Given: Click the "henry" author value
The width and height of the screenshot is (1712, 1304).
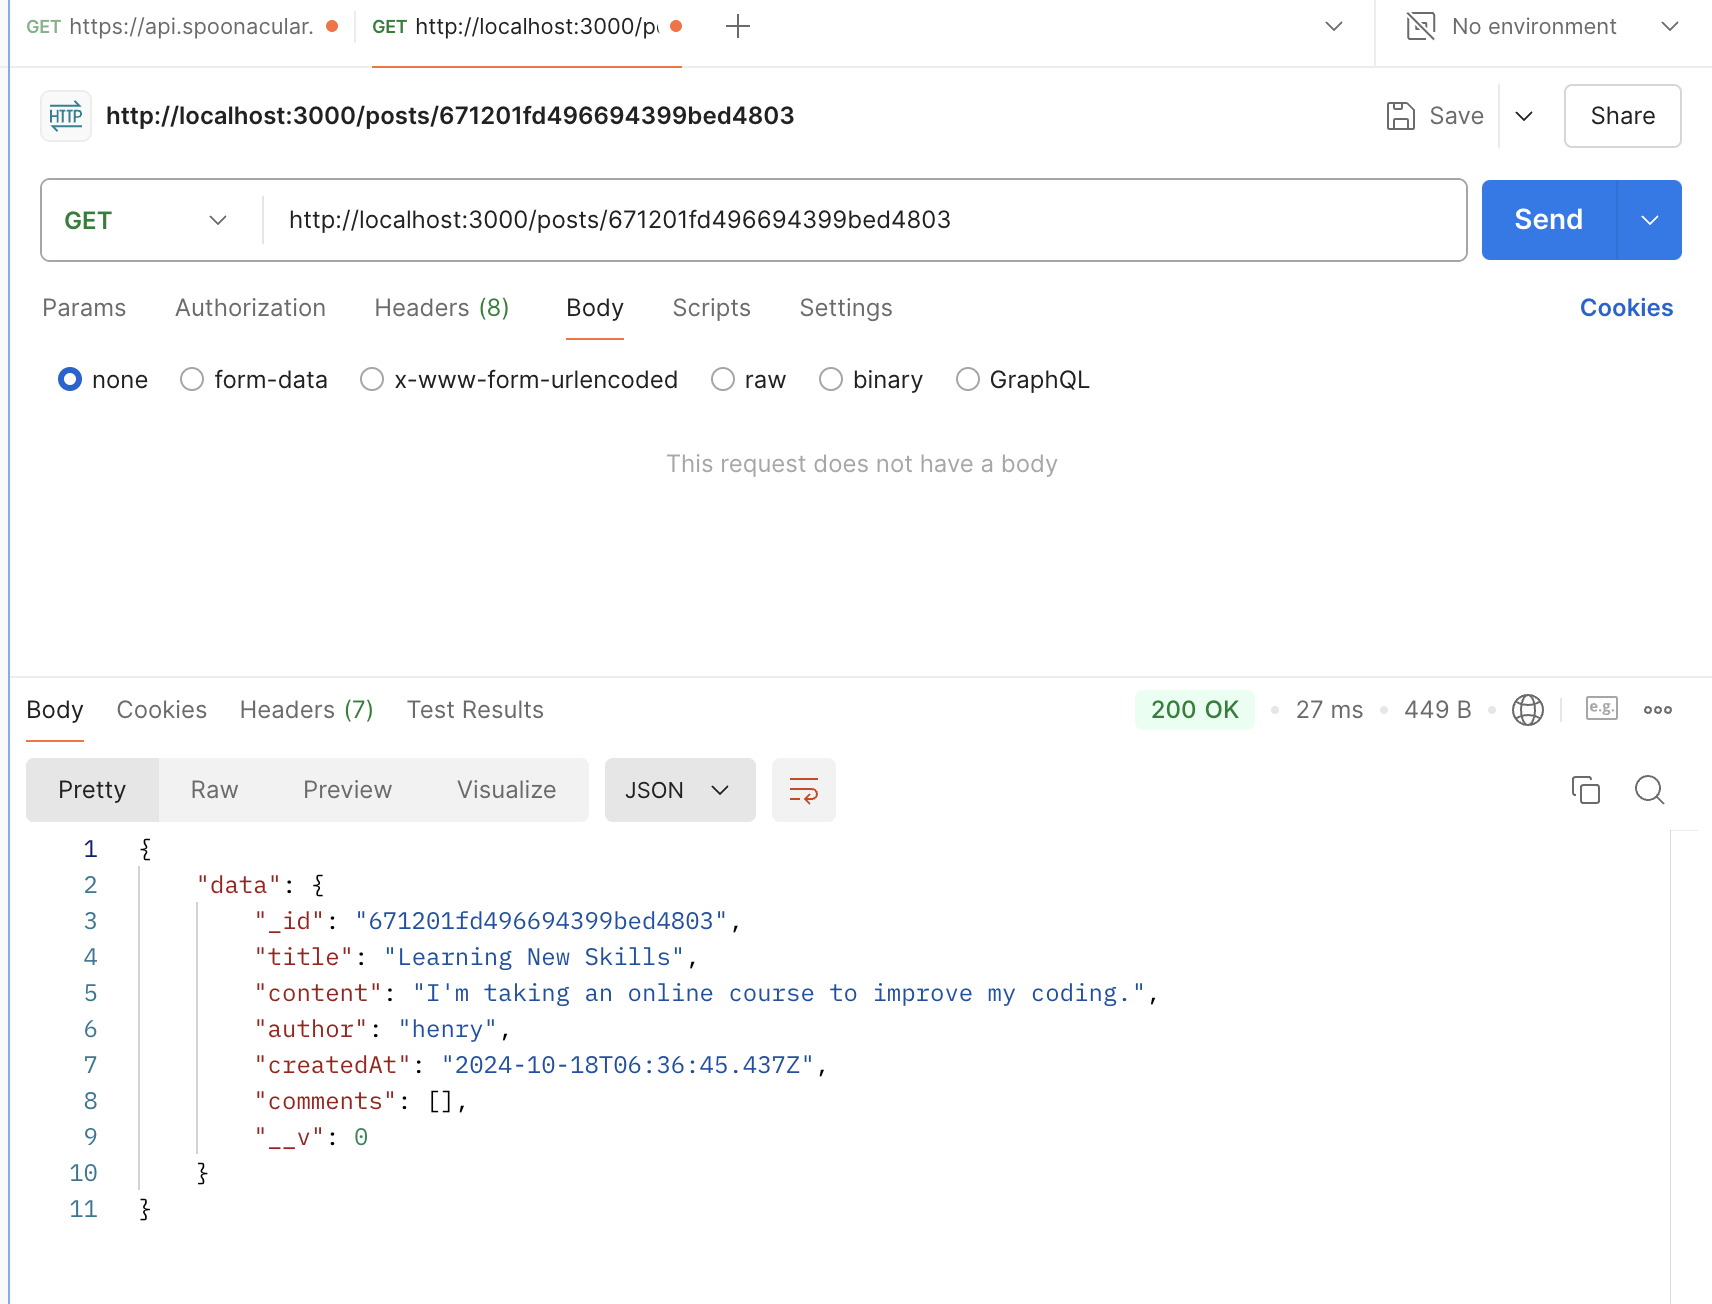Looking at the screenshot, I should point(447,1029).
